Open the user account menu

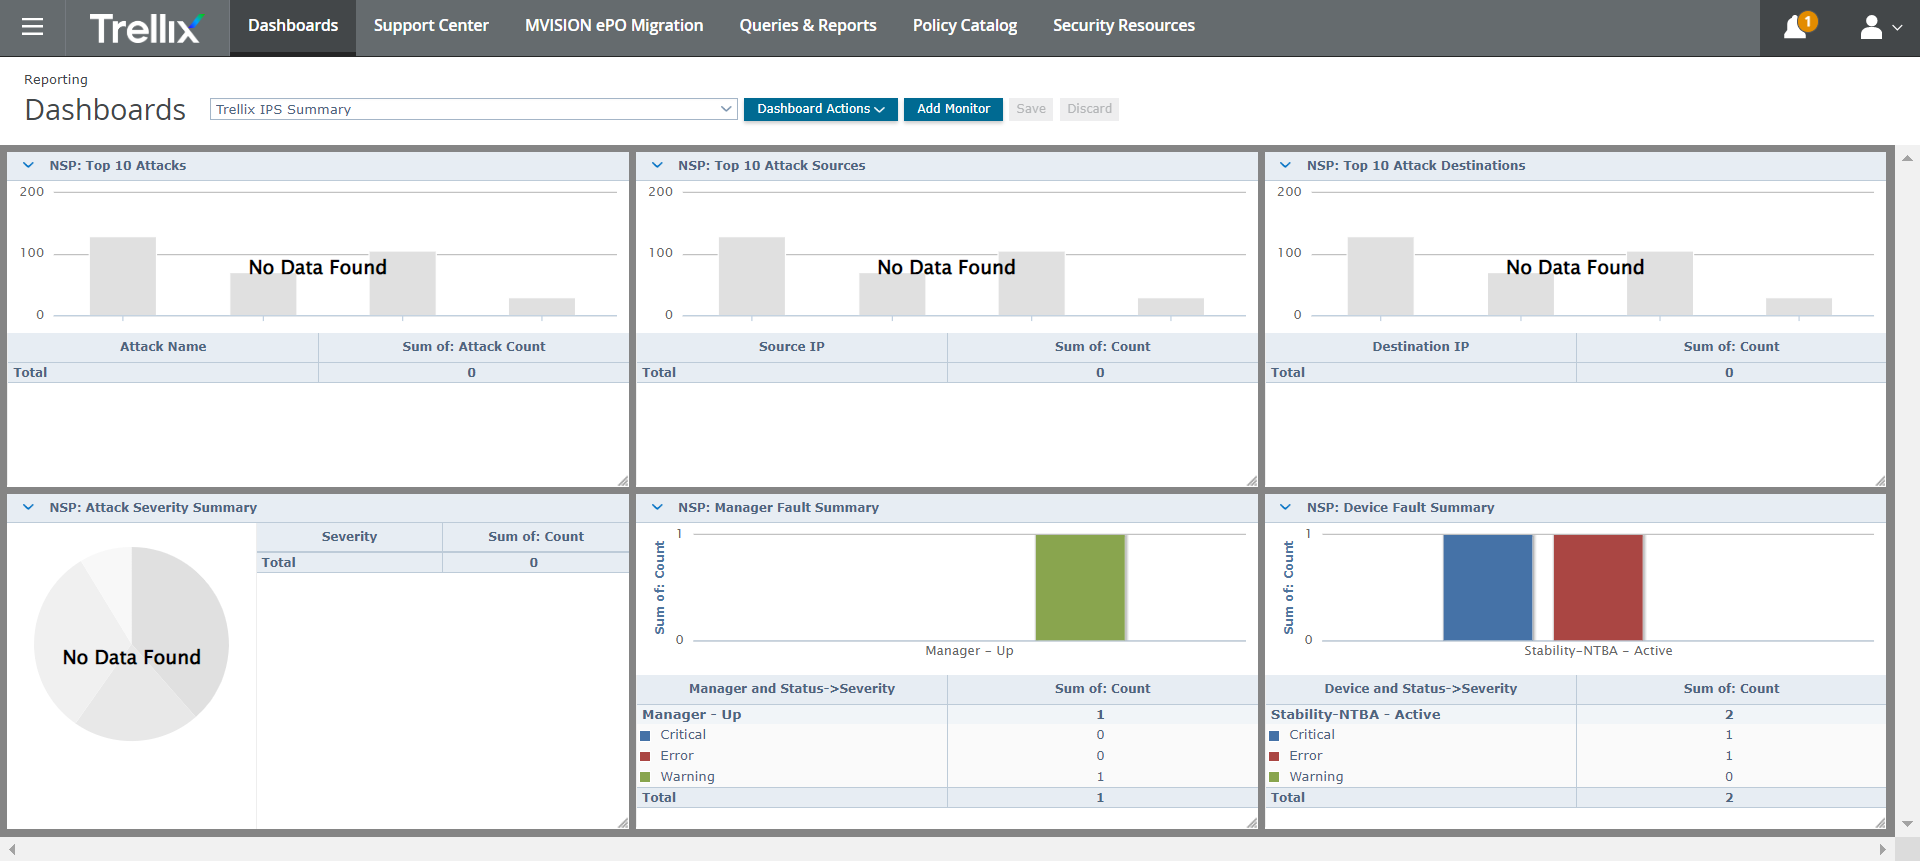(1880, 27)
